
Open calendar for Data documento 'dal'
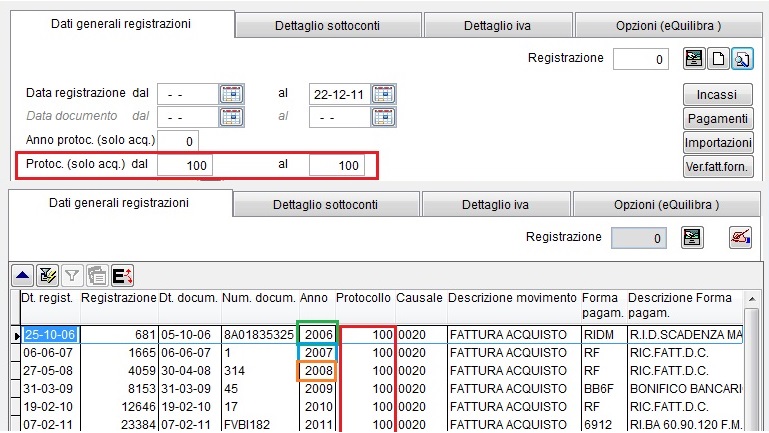[231, 117]
